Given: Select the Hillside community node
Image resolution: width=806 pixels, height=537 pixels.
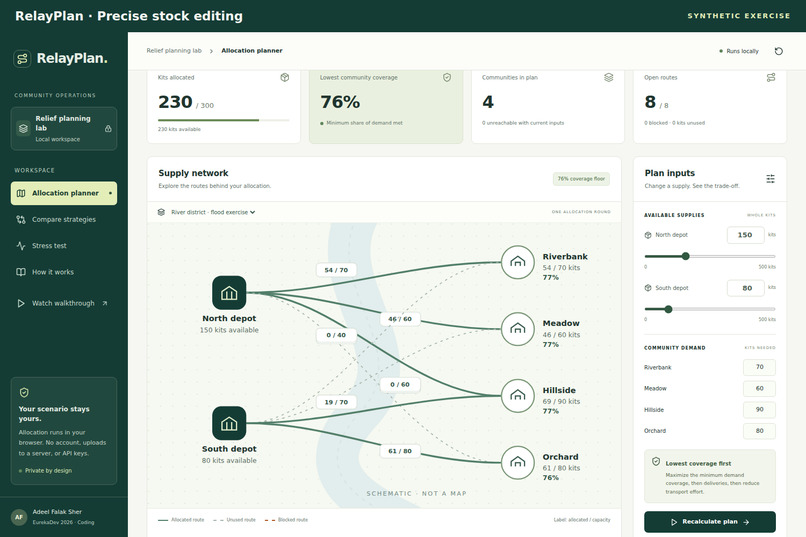Looking at the screenshot, I should click(518, 396).
